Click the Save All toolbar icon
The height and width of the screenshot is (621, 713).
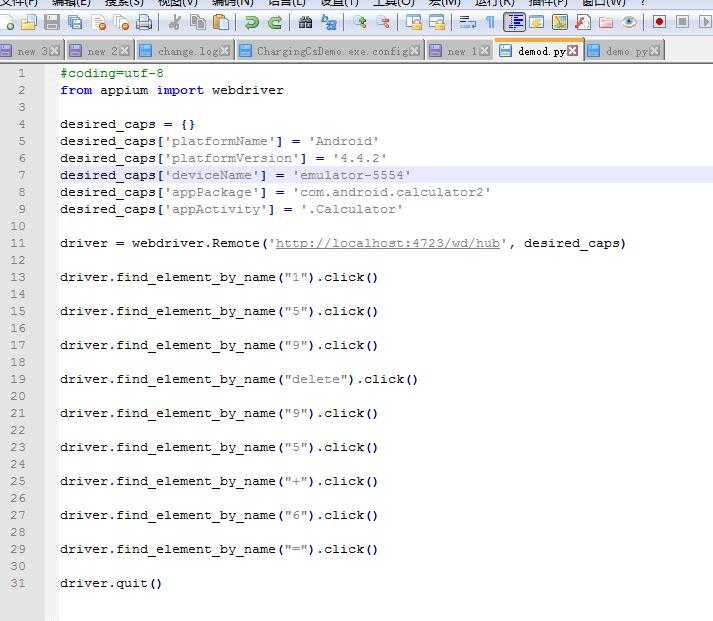tap(75, 22)
